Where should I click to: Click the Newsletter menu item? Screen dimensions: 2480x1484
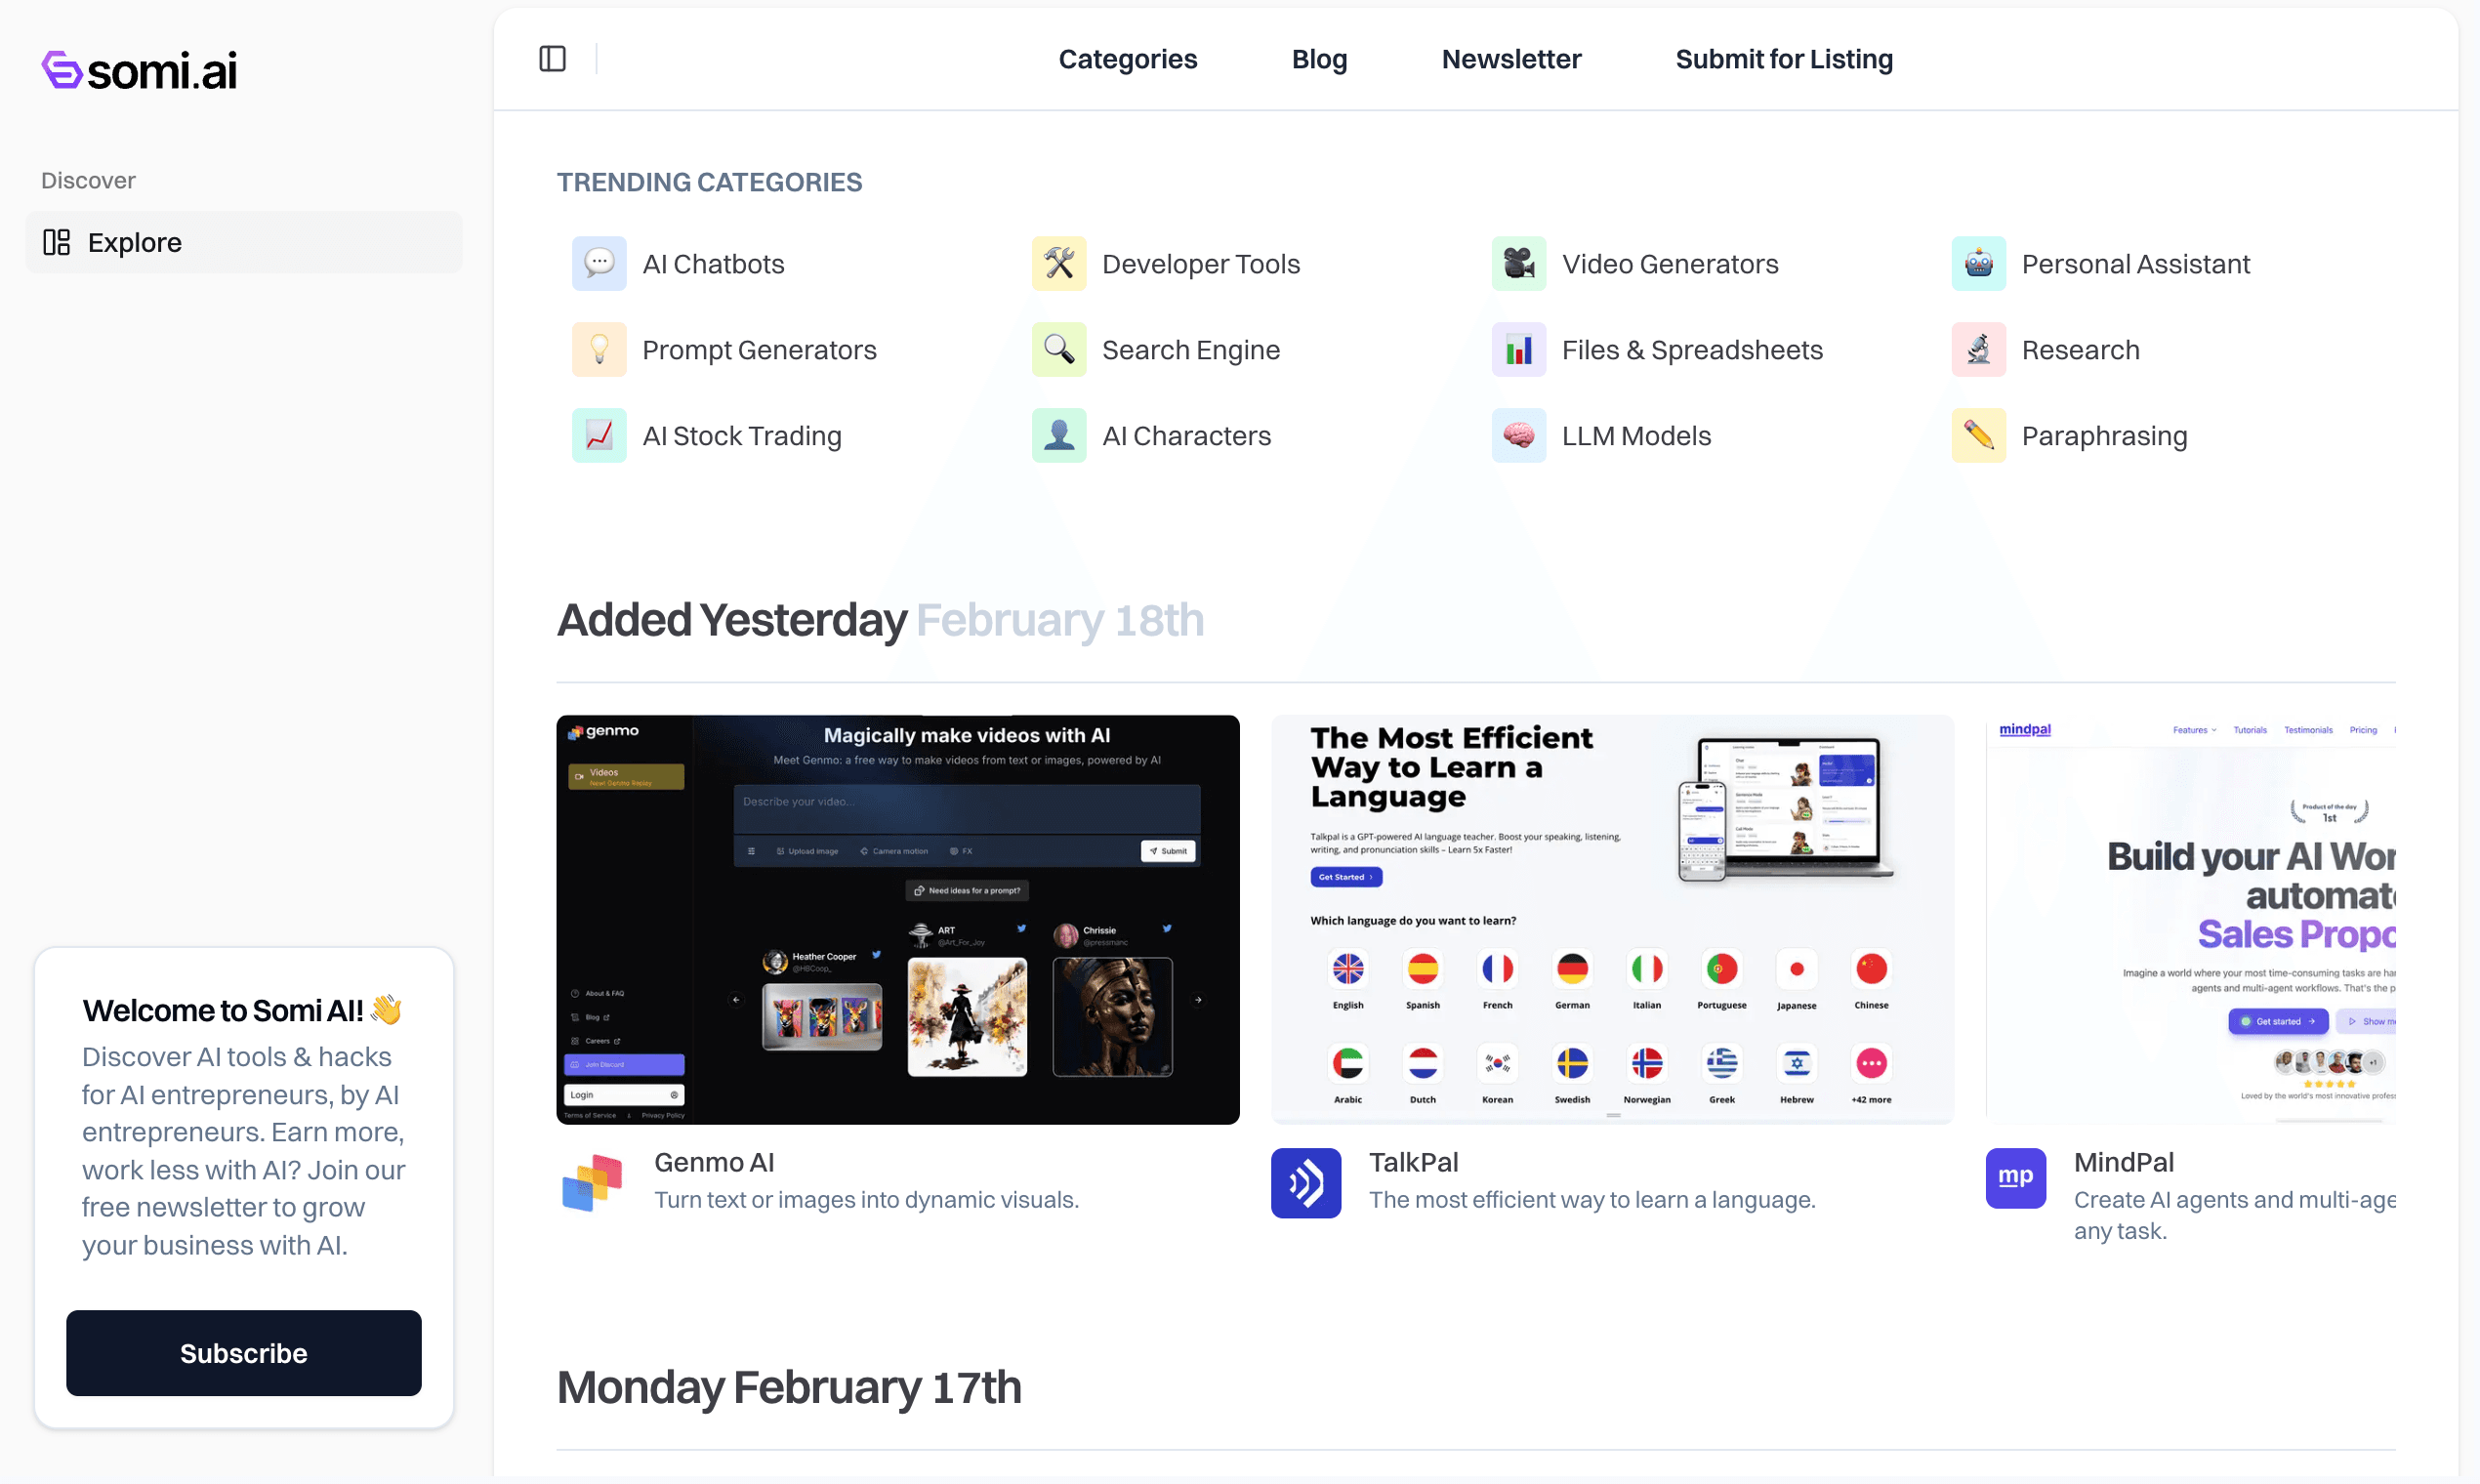pos(1510,59)
